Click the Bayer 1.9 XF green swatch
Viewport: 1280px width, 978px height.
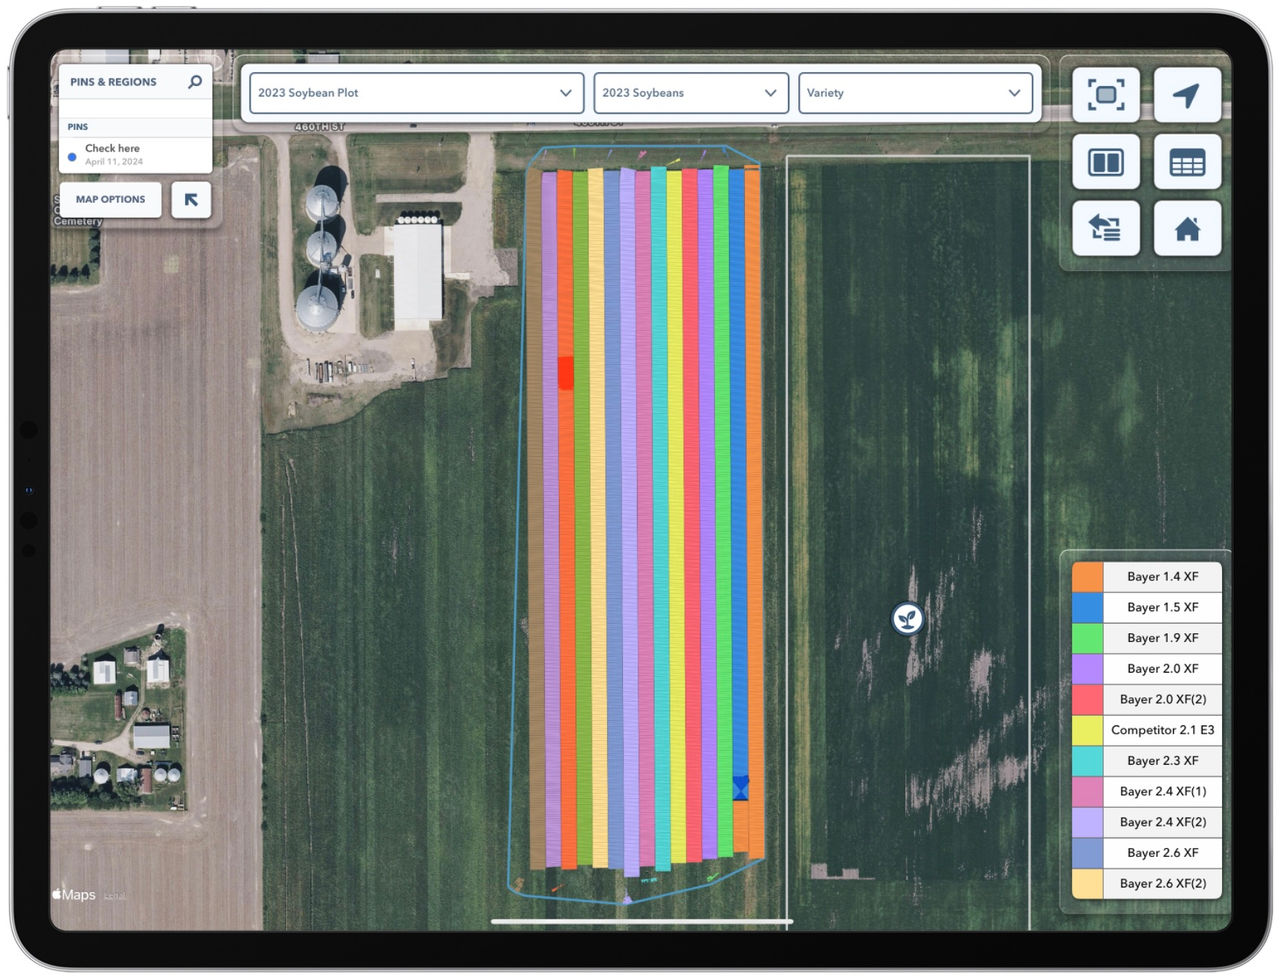pyautogui.click(x=1087, y=638)
